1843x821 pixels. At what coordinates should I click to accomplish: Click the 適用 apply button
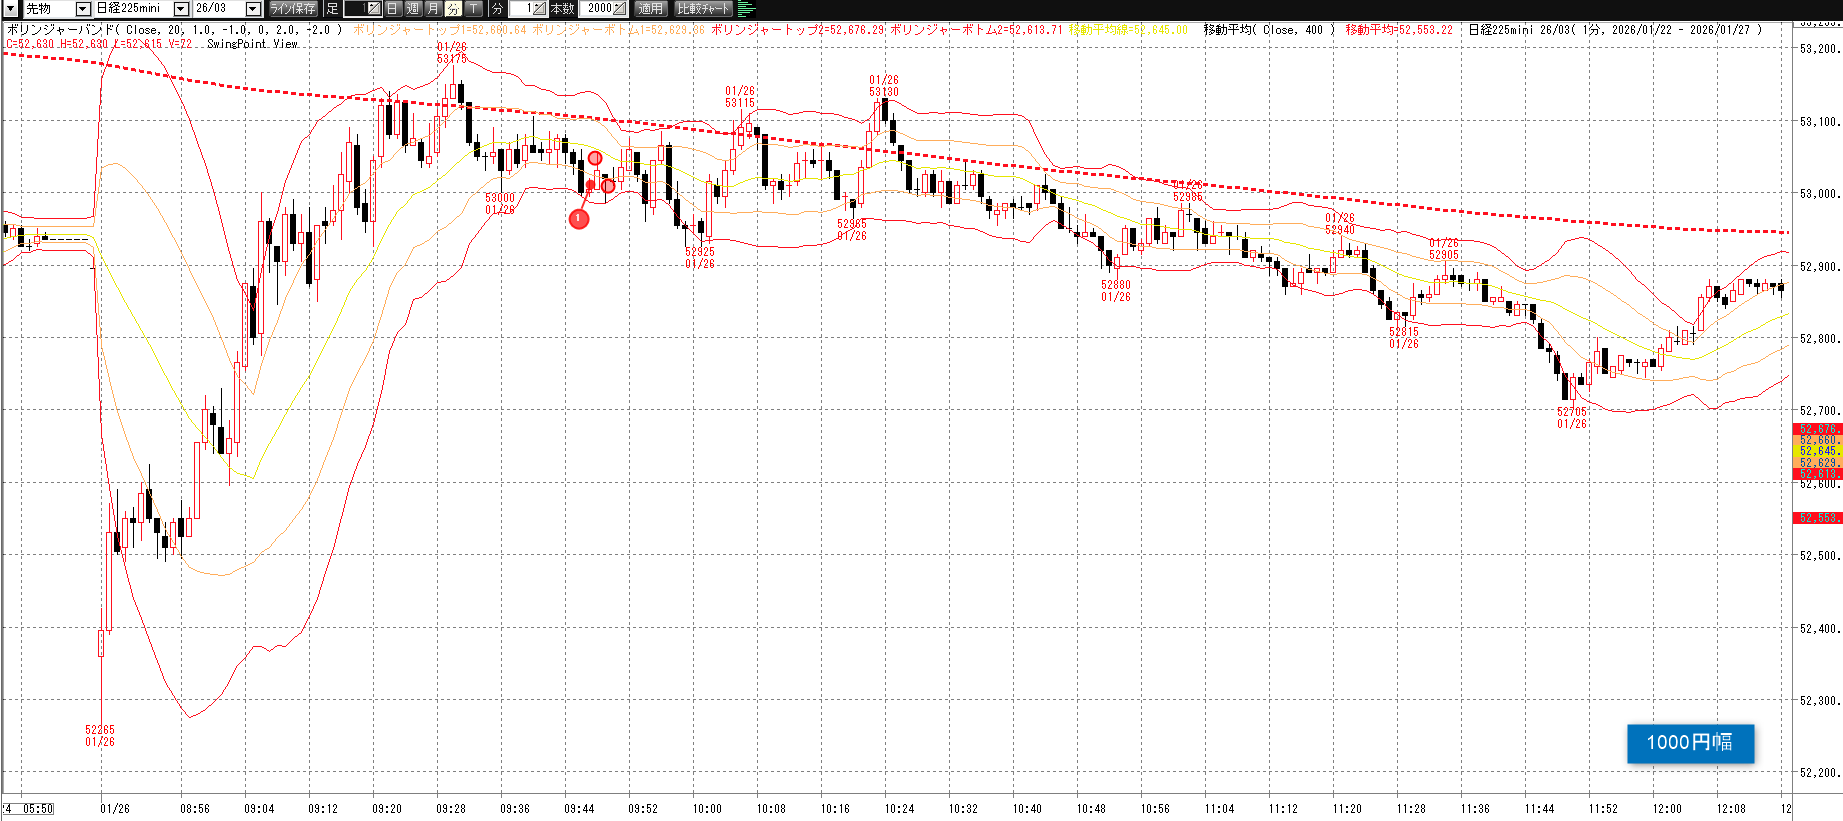(651, 9)
